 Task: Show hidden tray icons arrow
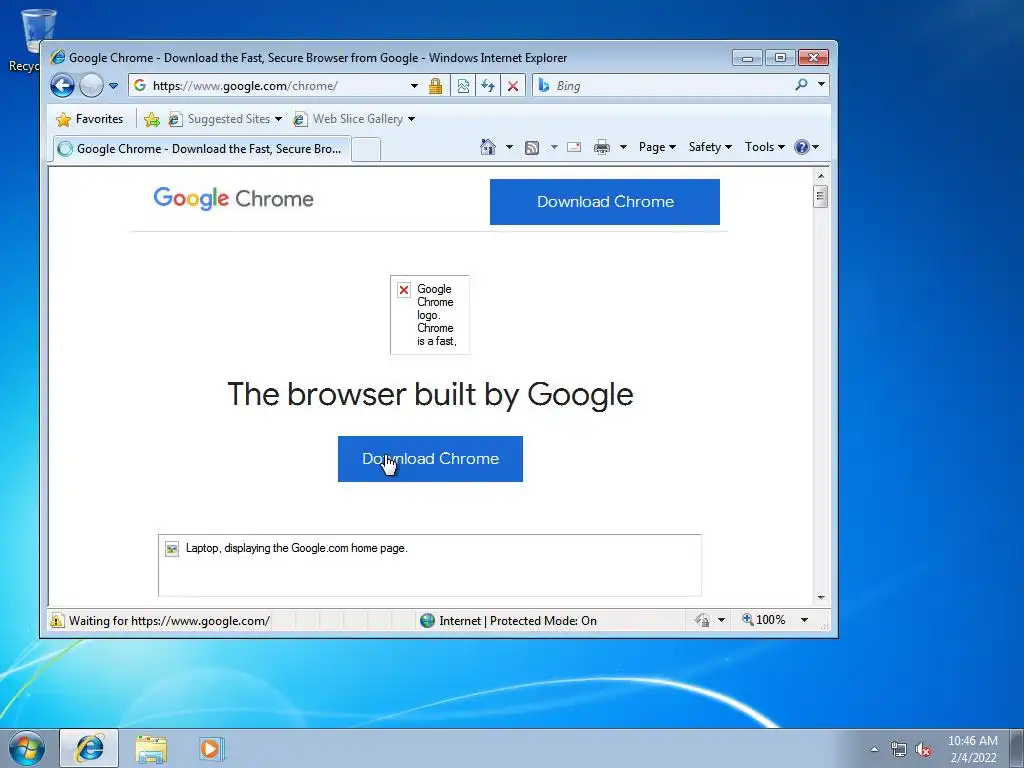click(874, 749)
